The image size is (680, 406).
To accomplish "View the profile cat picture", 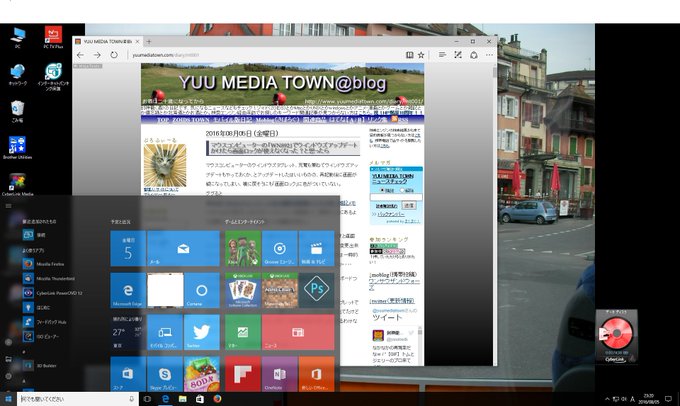I will click(165, 165).
